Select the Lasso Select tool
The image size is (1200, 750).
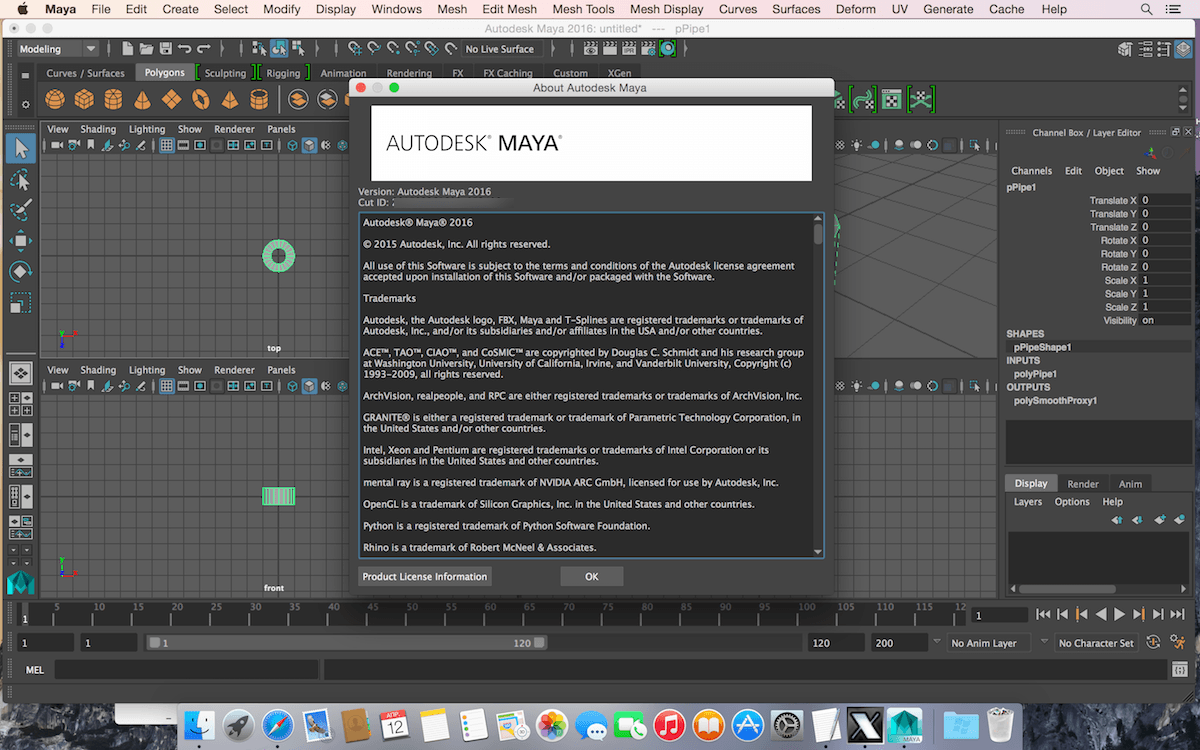(21, 179)
